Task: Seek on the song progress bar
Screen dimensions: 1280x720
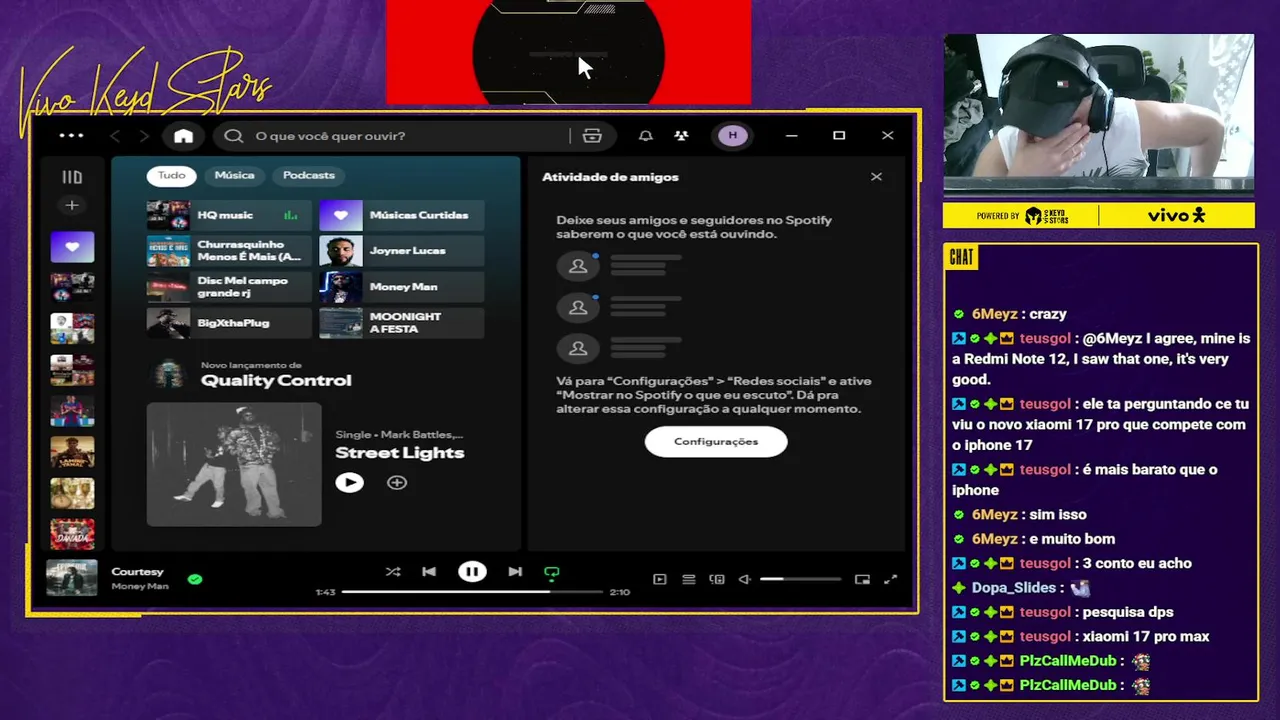Action: coord(472,592)
